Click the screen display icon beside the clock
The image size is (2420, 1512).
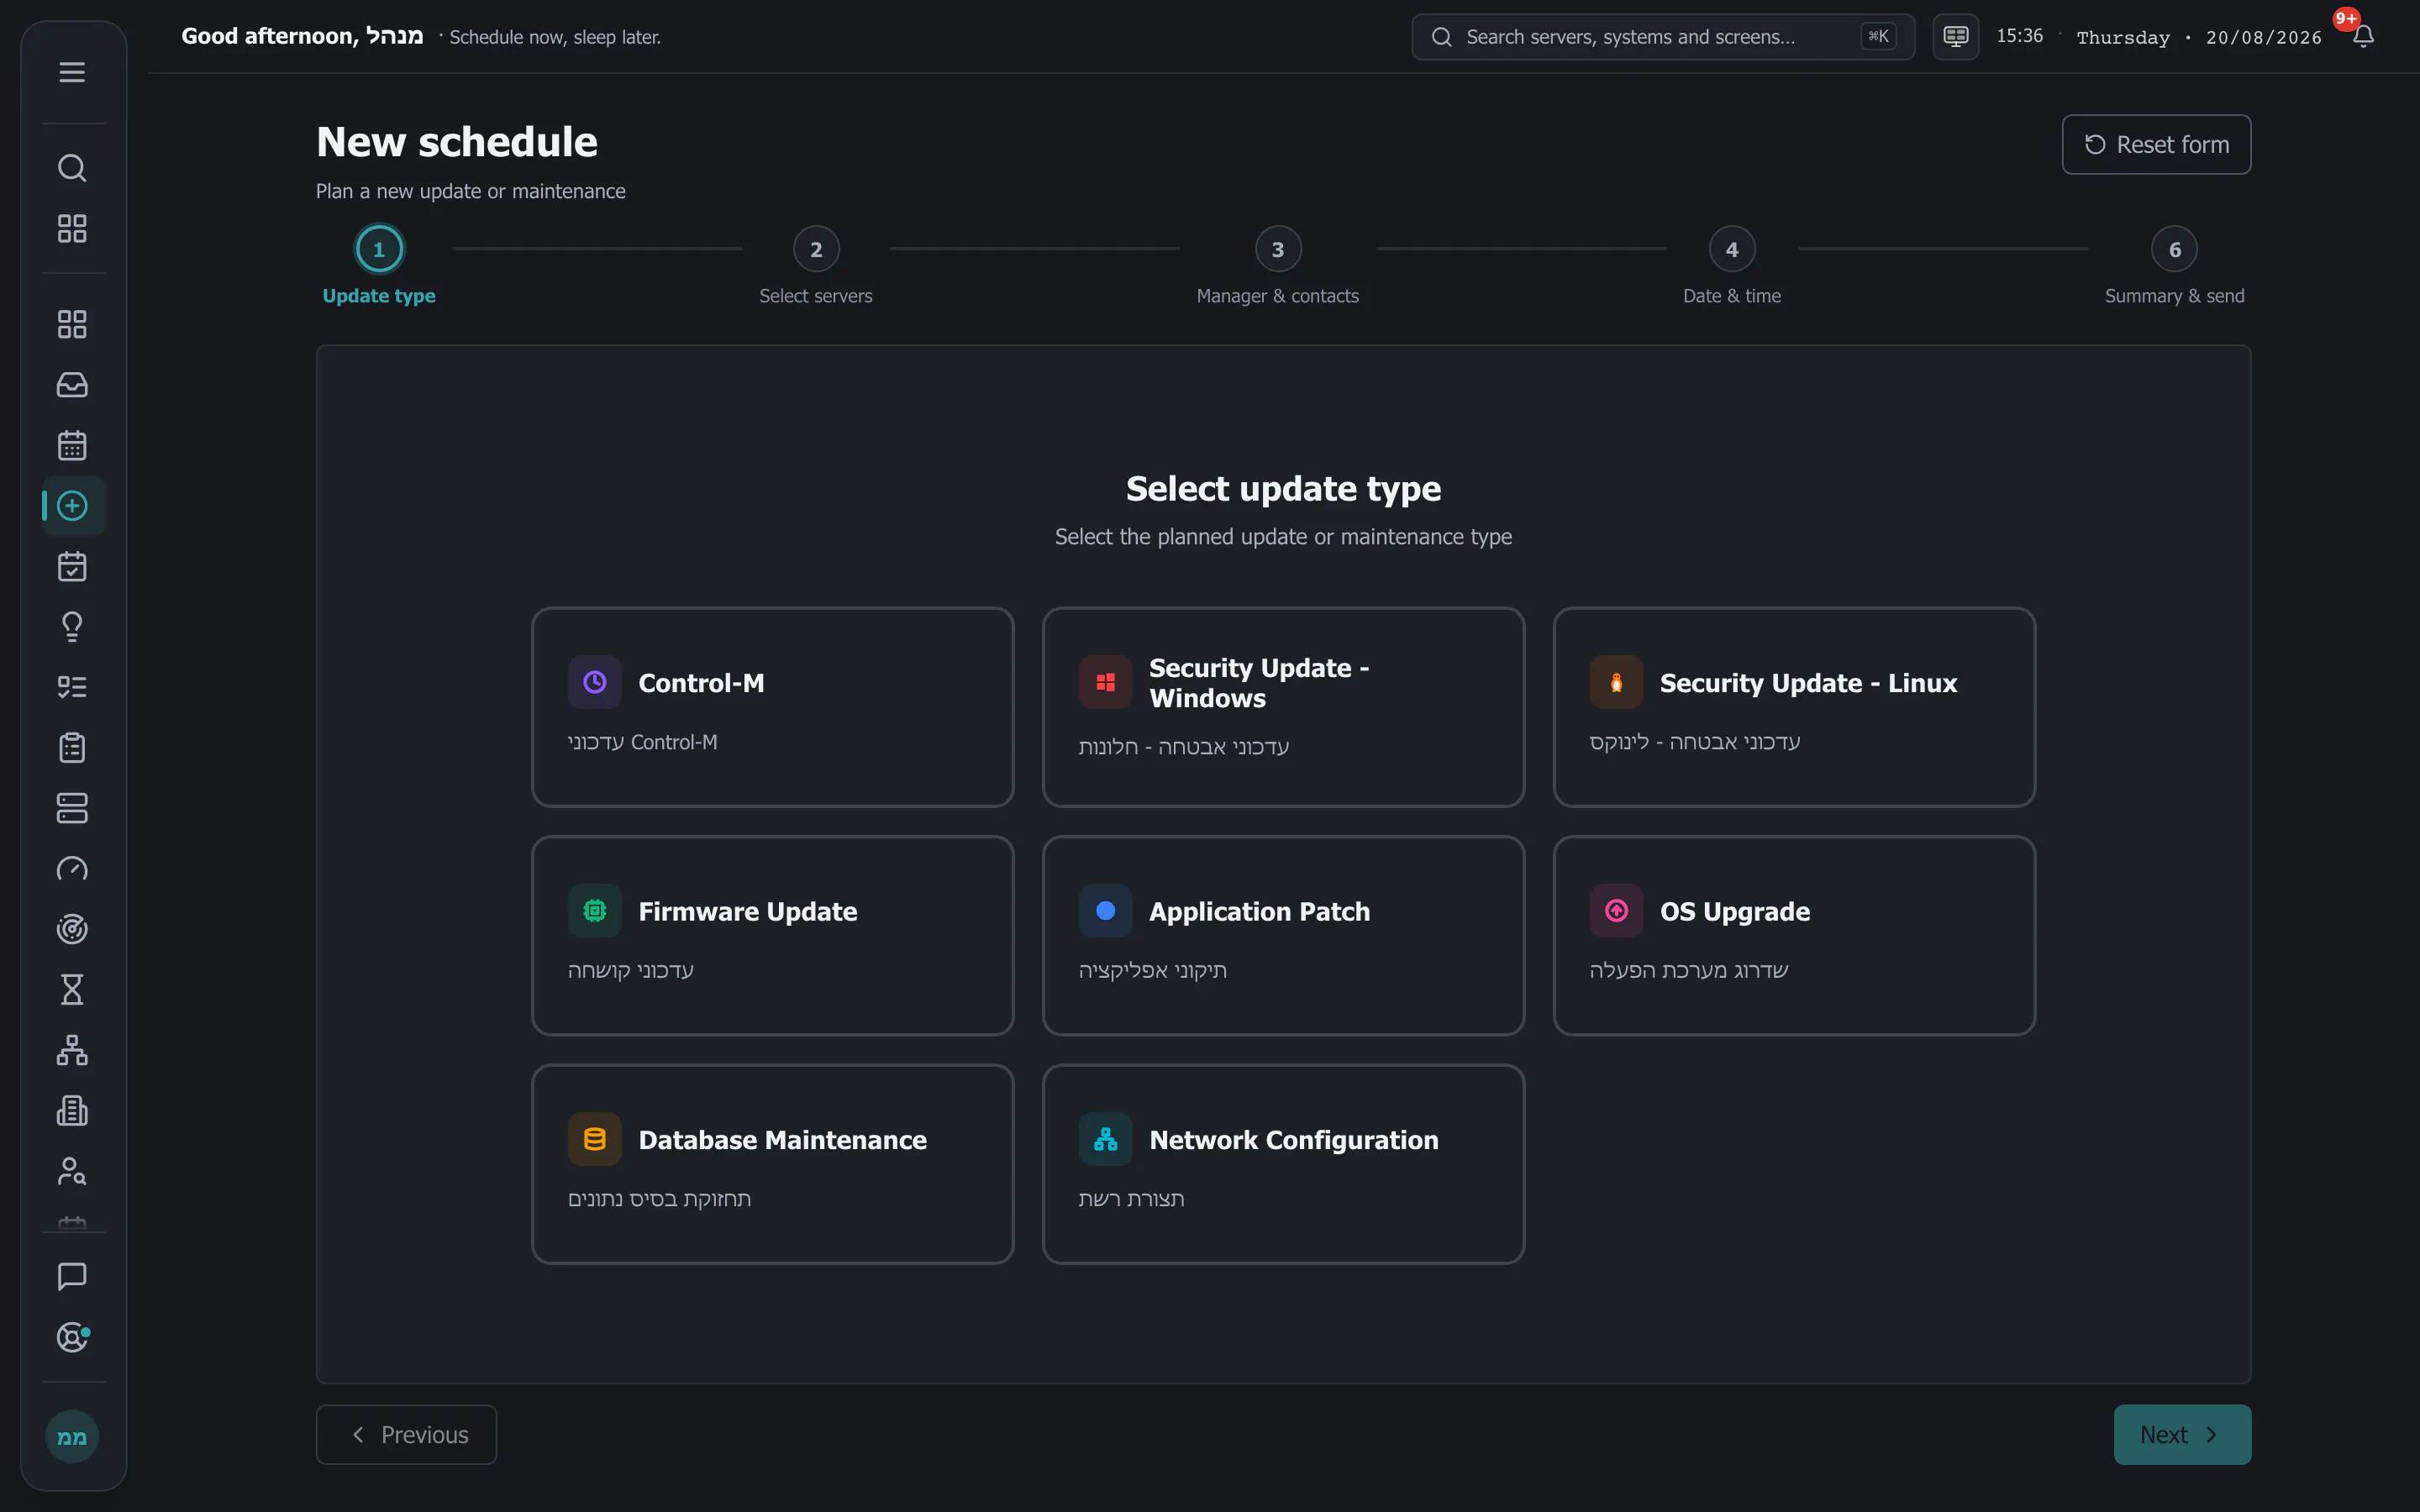point(1955,37)
